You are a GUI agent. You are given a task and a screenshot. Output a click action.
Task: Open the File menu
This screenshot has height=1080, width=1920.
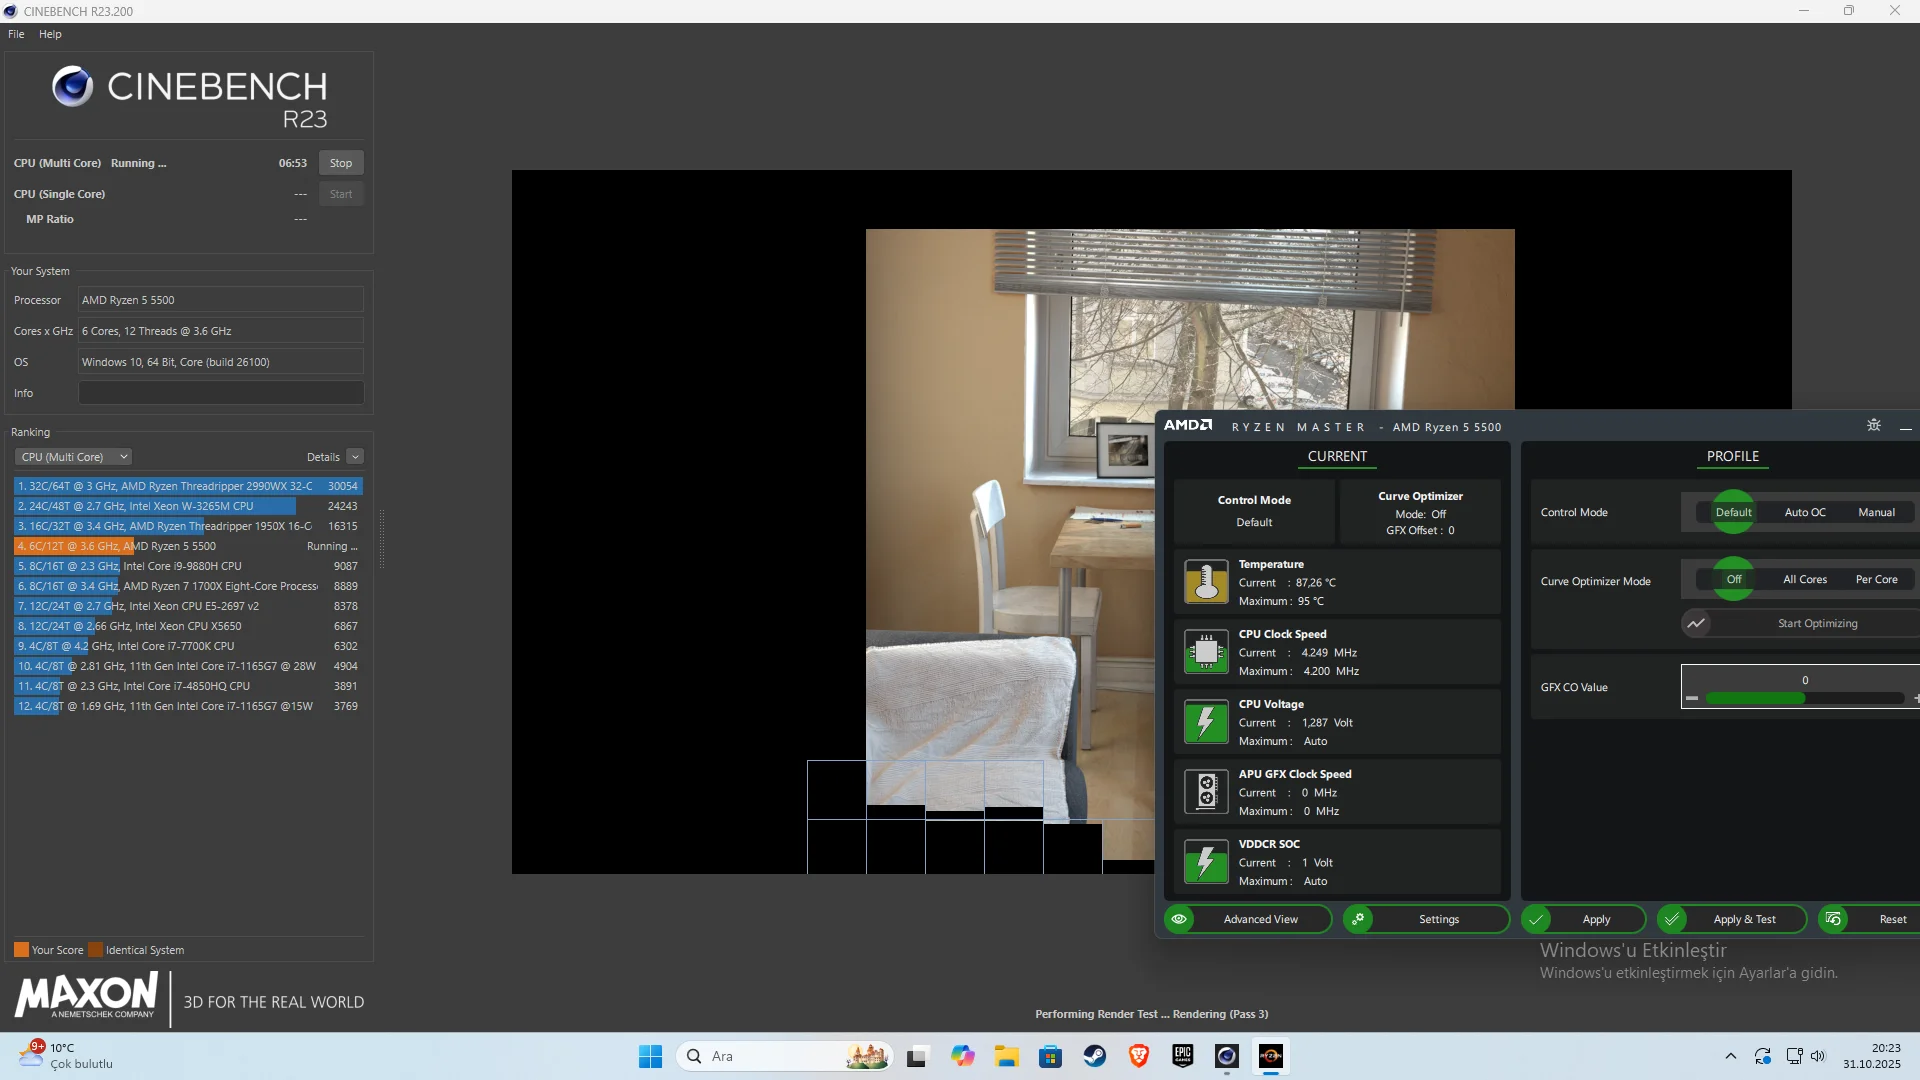point(16,34)
